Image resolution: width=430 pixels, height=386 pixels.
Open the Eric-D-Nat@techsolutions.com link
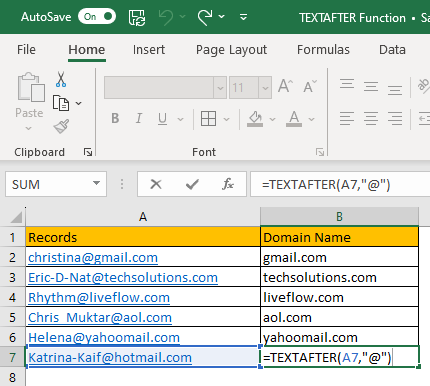click(123, 278)
